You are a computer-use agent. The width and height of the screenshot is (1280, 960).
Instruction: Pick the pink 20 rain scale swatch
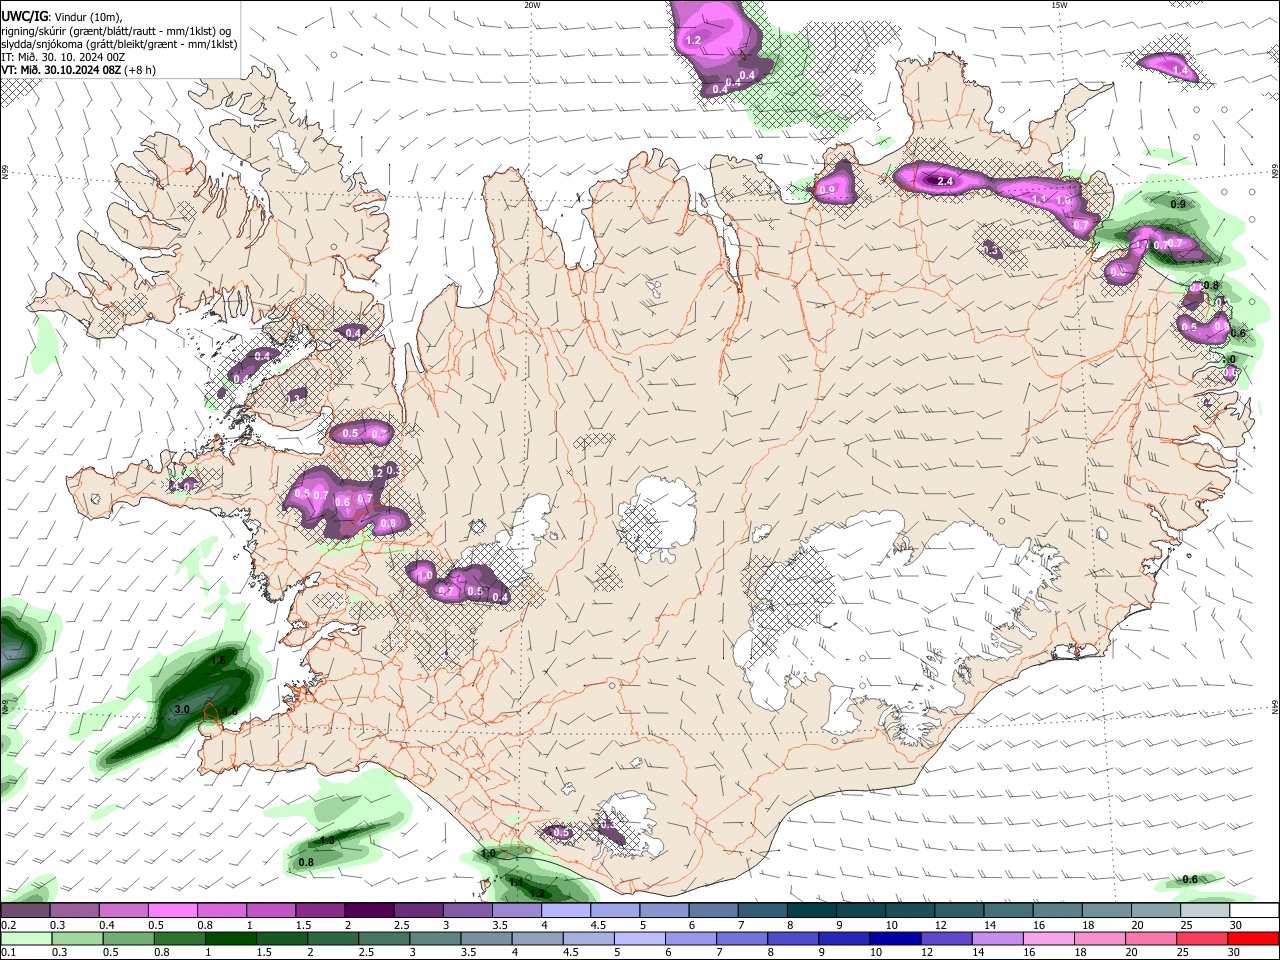[1152, 938]
